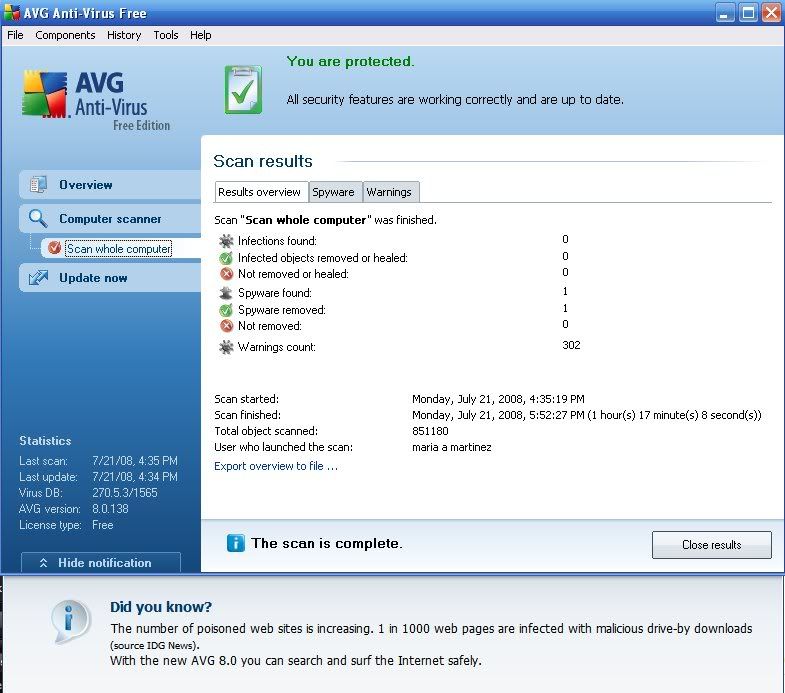
Task: Click the Last scan value 7/21/08, 4:35 PM
Action: click(135, 461)
